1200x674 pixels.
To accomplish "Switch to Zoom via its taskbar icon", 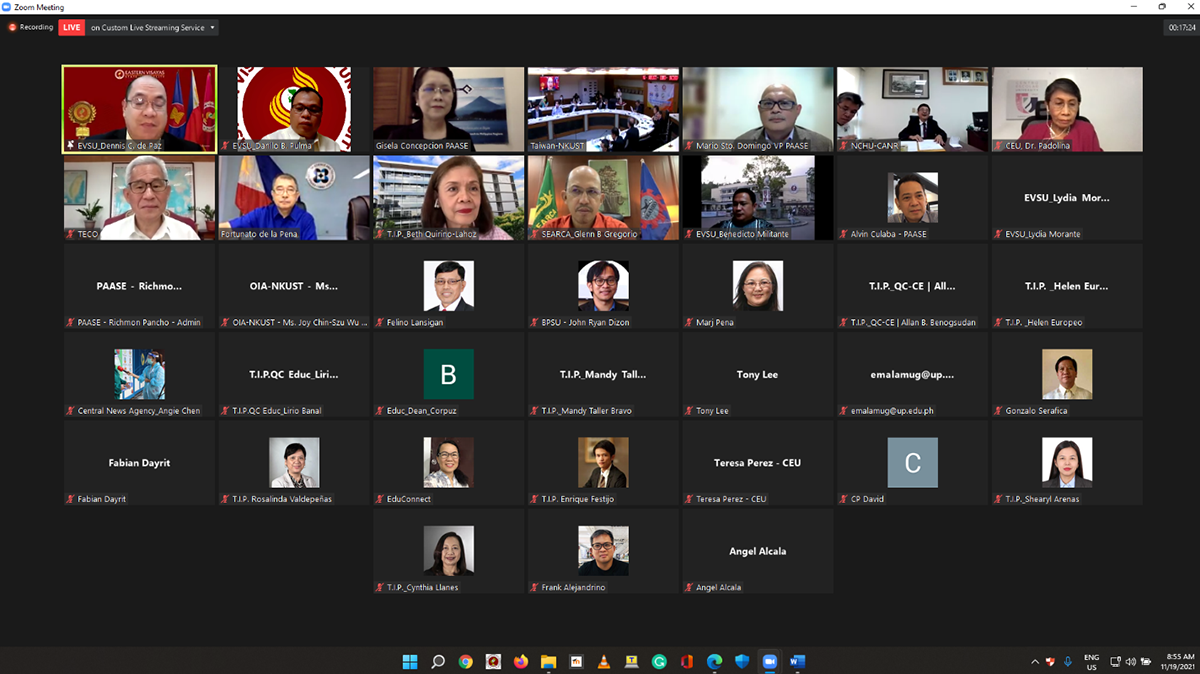I will click(x=769, y=661).
